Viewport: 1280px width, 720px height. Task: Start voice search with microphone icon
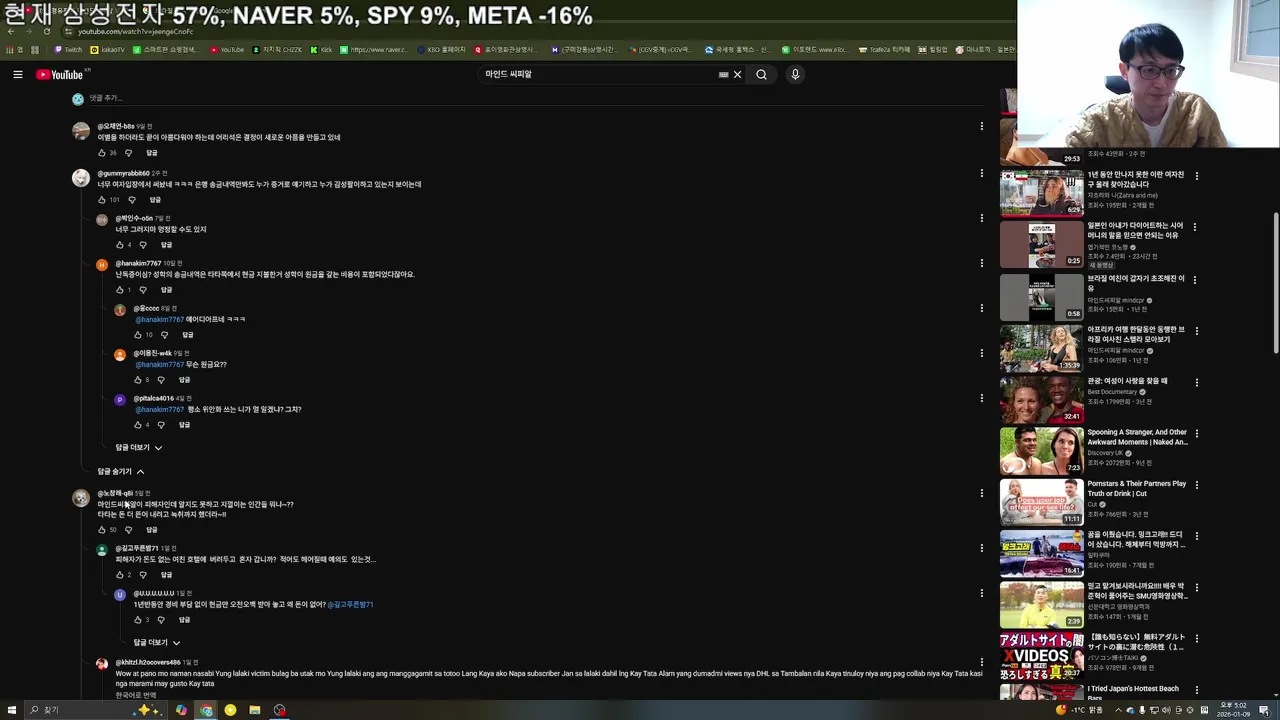[x=795, y=74]
